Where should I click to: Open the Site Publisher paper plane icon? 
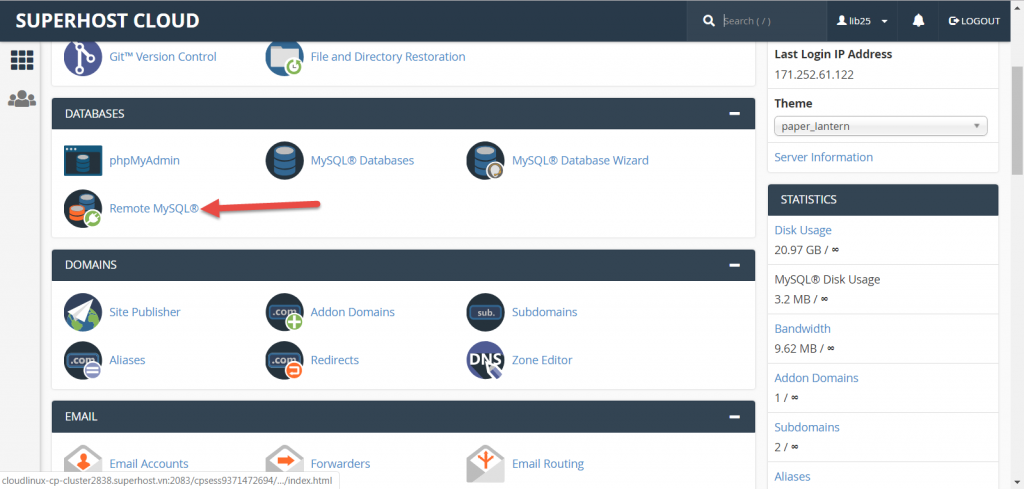[x=83, y=312]
